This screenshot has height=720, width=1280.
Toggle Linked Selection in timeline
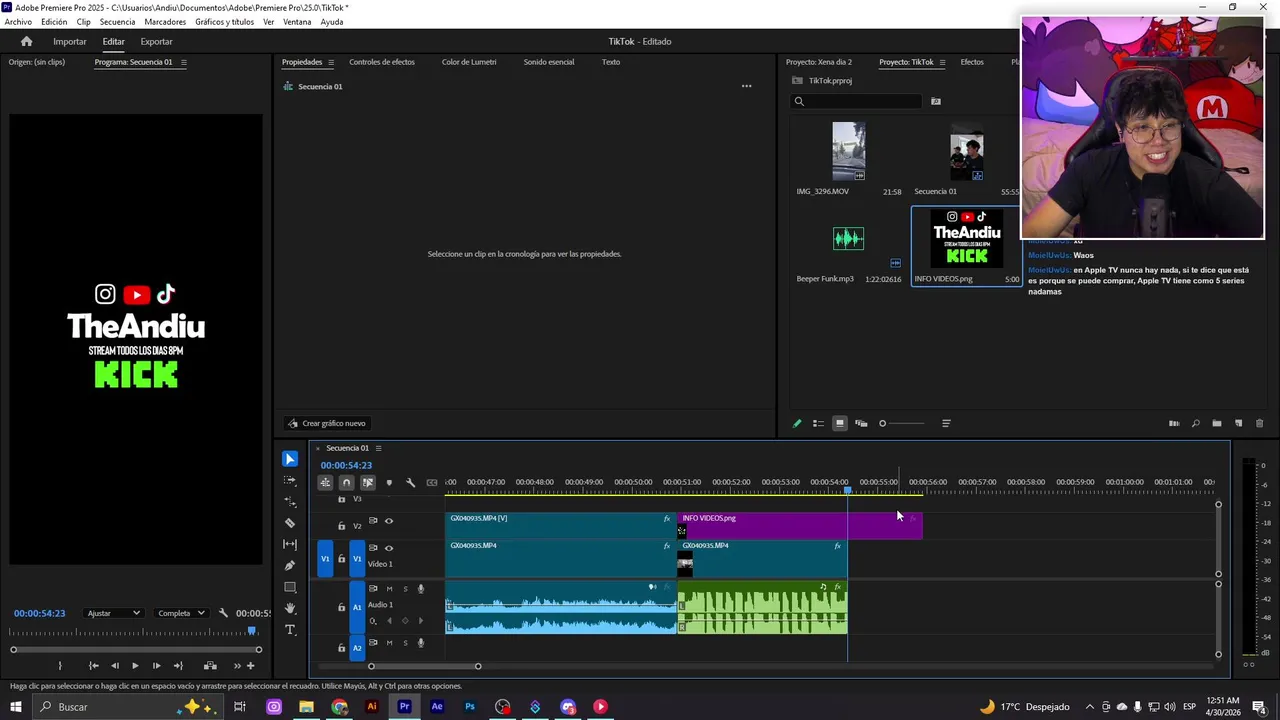pyautogui.click(x=367, y=482)
